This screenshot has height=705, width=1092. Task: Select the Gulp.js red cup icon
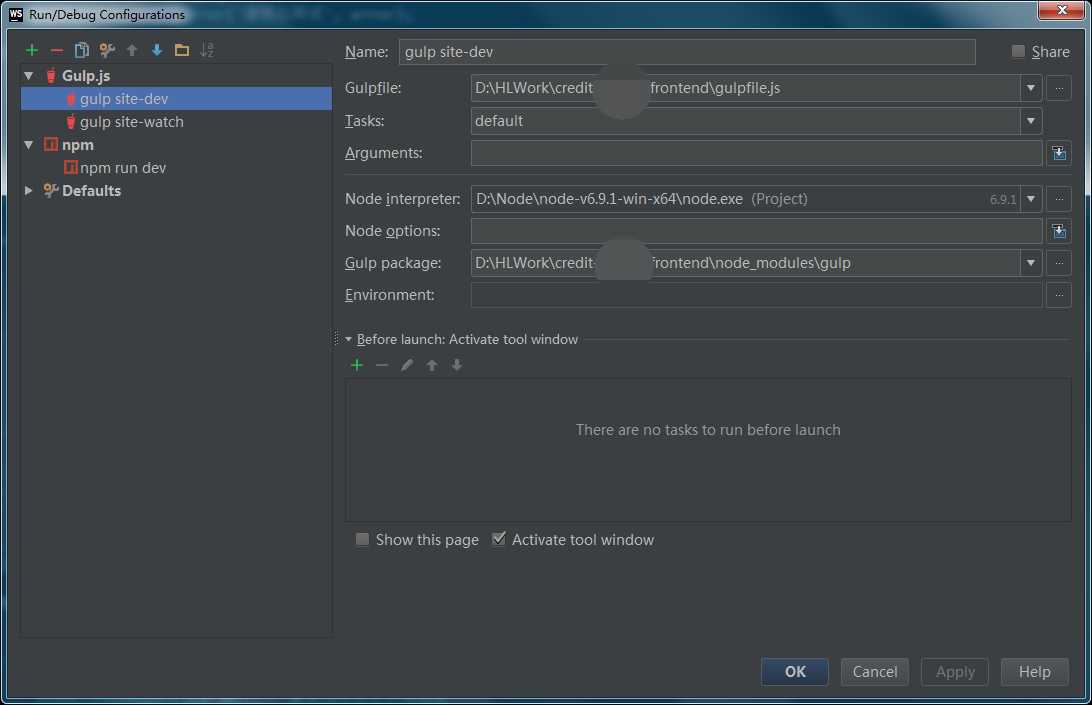click(51, 75)
